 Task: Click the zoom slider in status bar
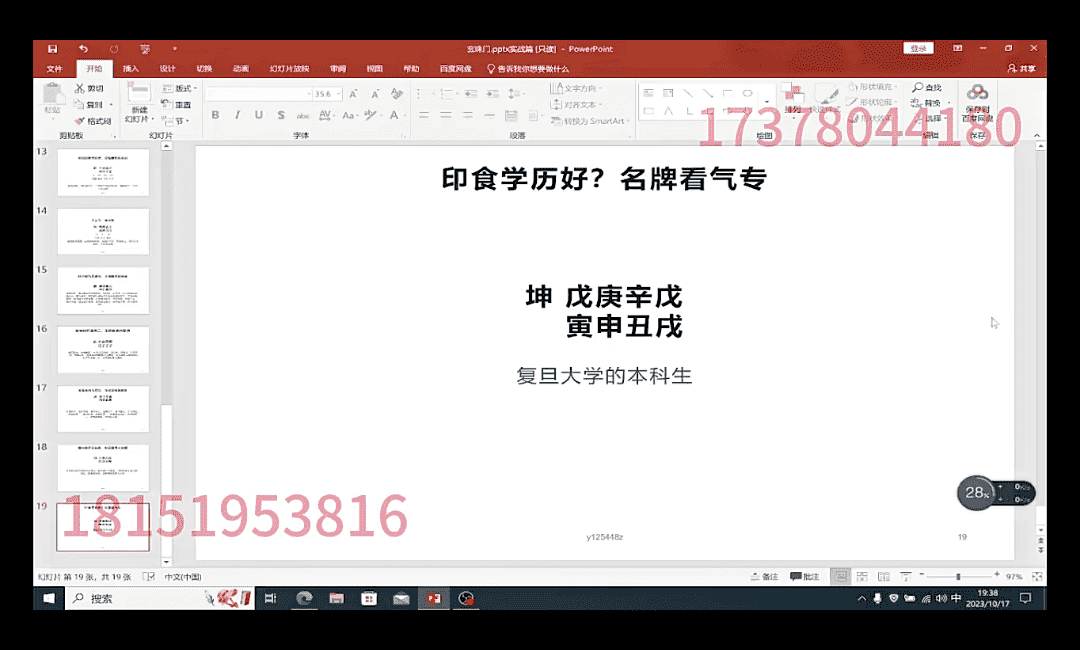pos(958,577)
